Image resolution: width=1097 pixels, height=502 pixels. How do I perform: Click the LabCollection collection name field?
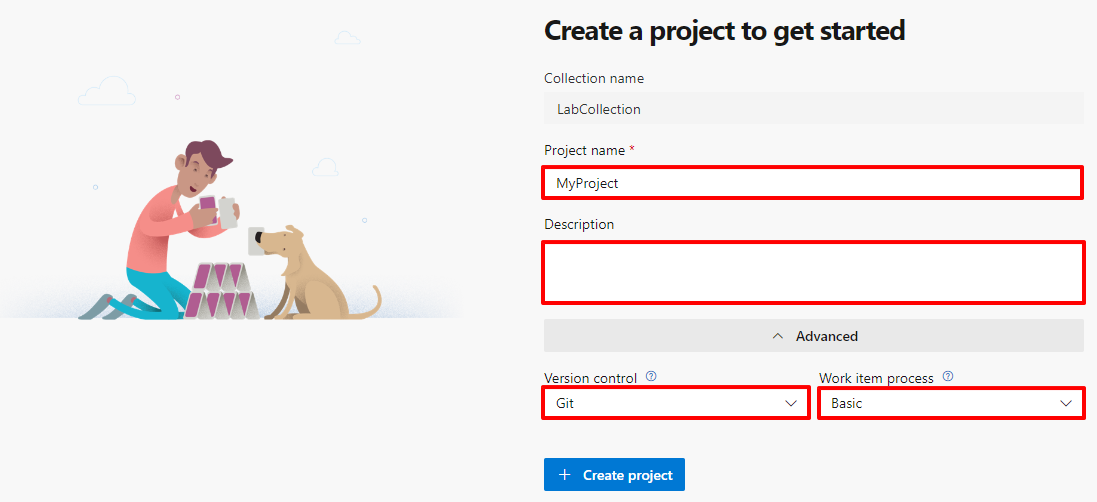(x=812, y=109)
